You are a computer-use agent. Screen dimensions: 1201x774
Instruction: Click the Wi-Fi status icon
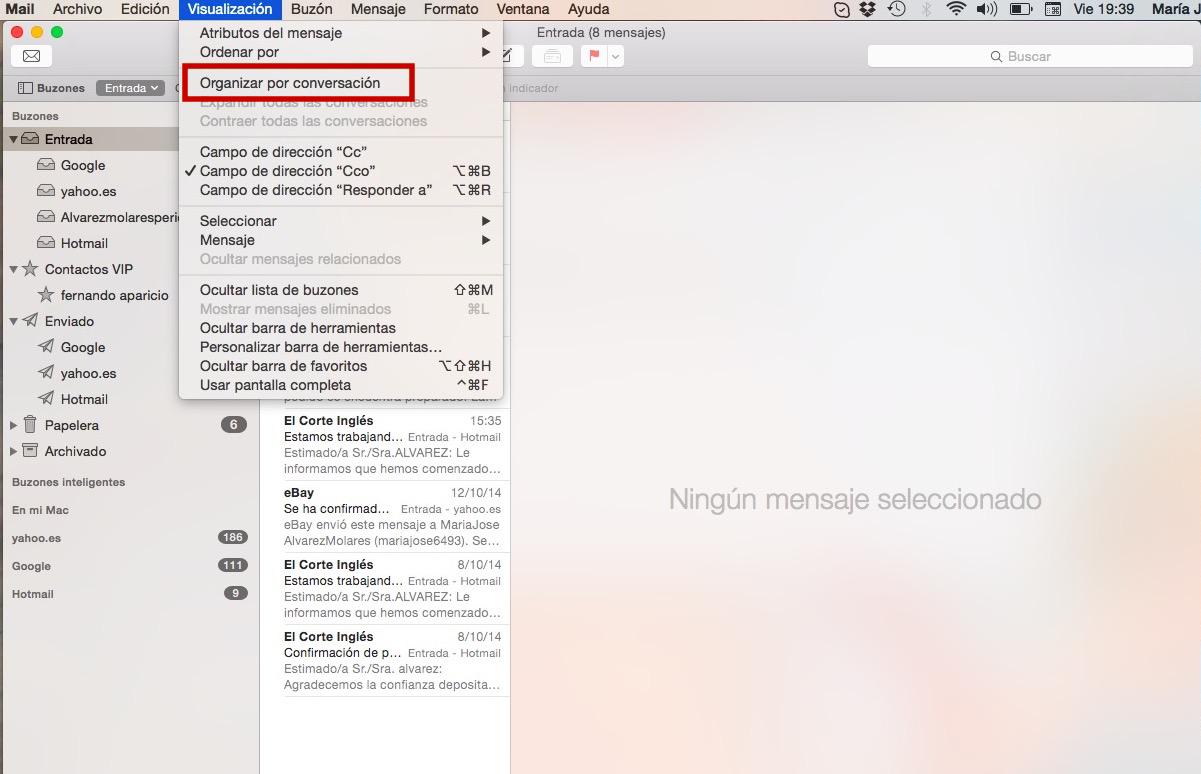[955, 9]
